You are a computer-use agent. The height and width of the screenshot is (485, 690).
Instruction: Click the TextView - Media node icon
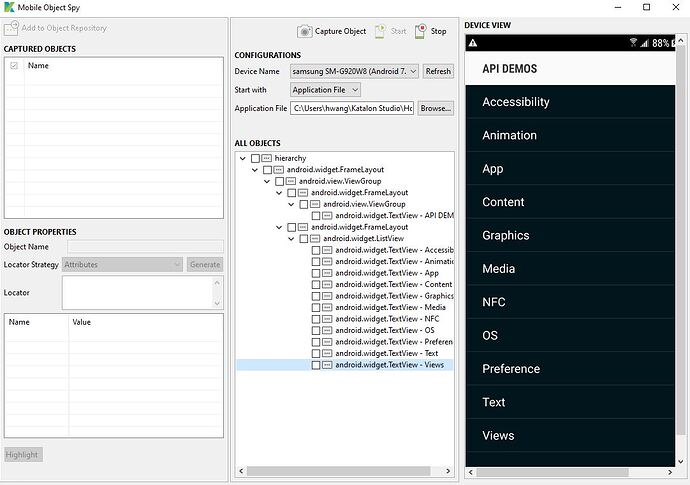click(328, 307)
